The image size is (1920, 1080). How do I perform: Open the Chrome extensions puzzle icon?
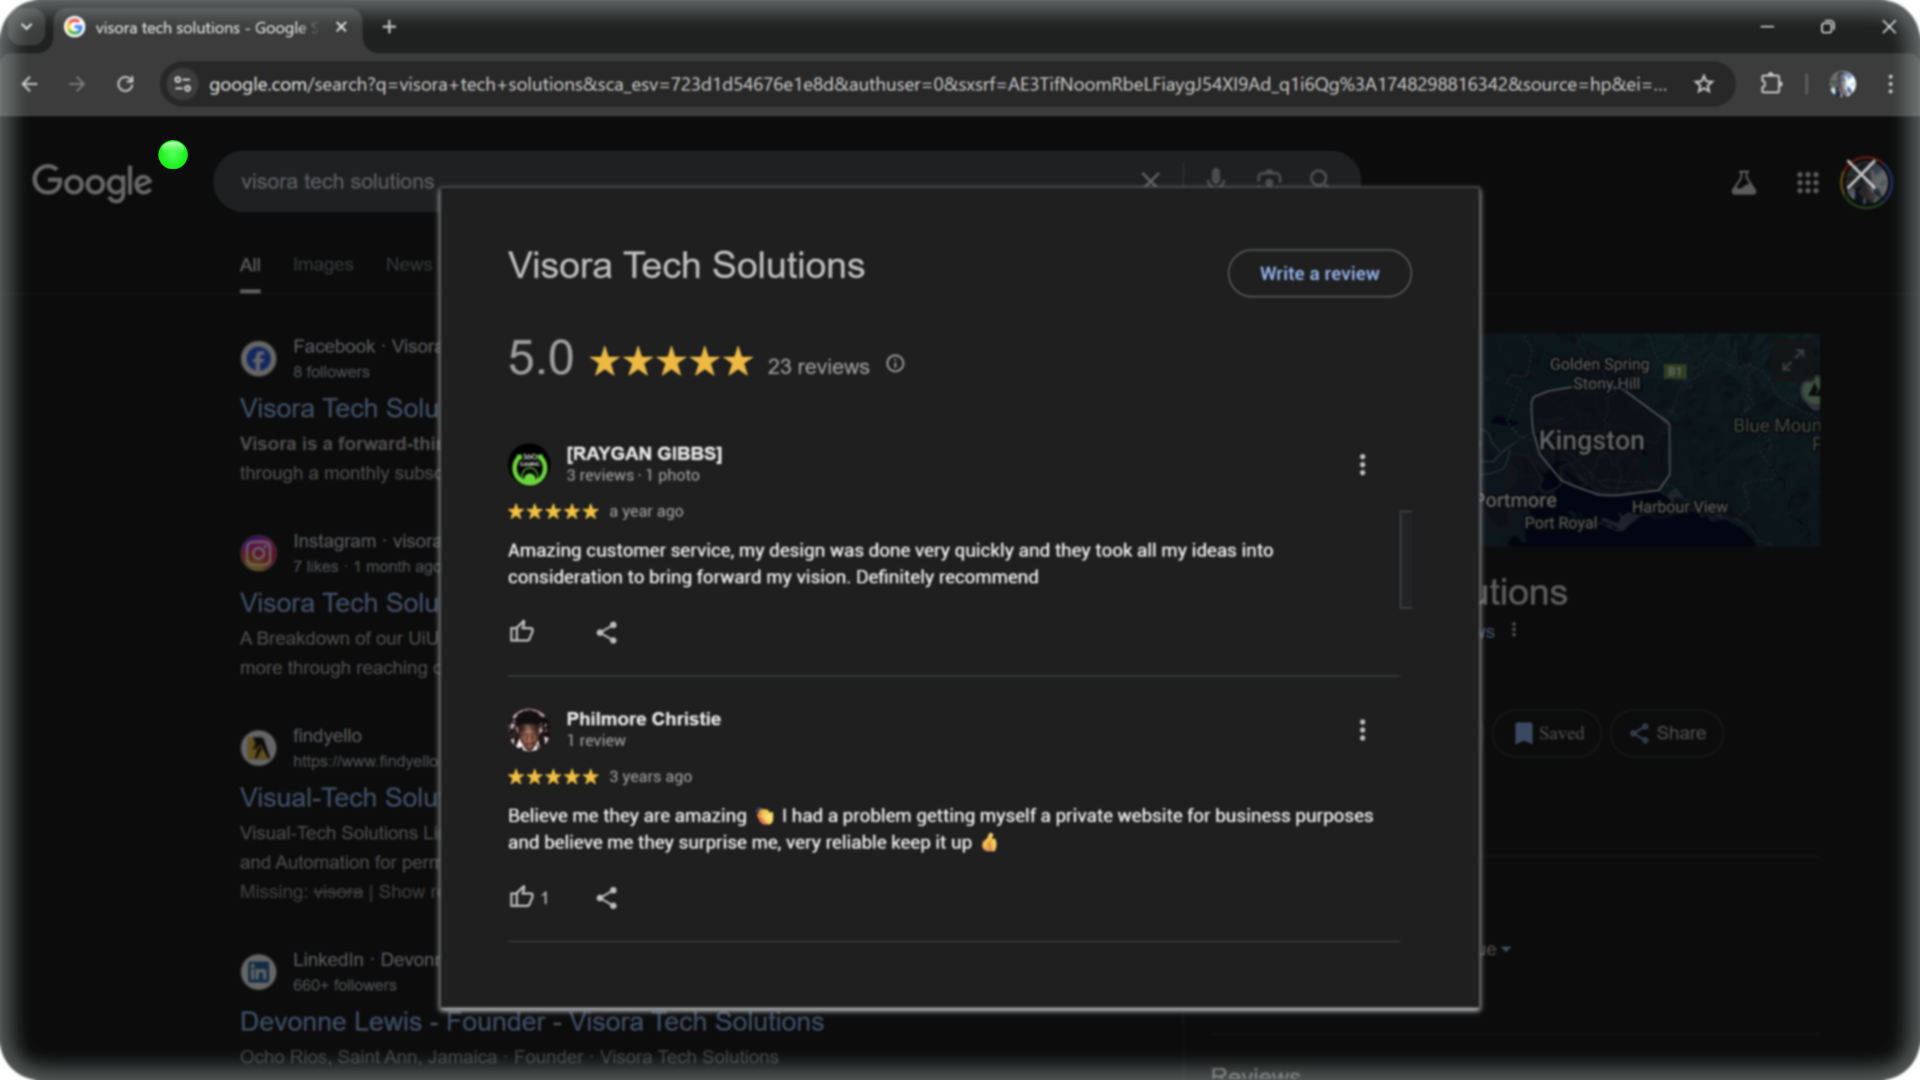1771,84
